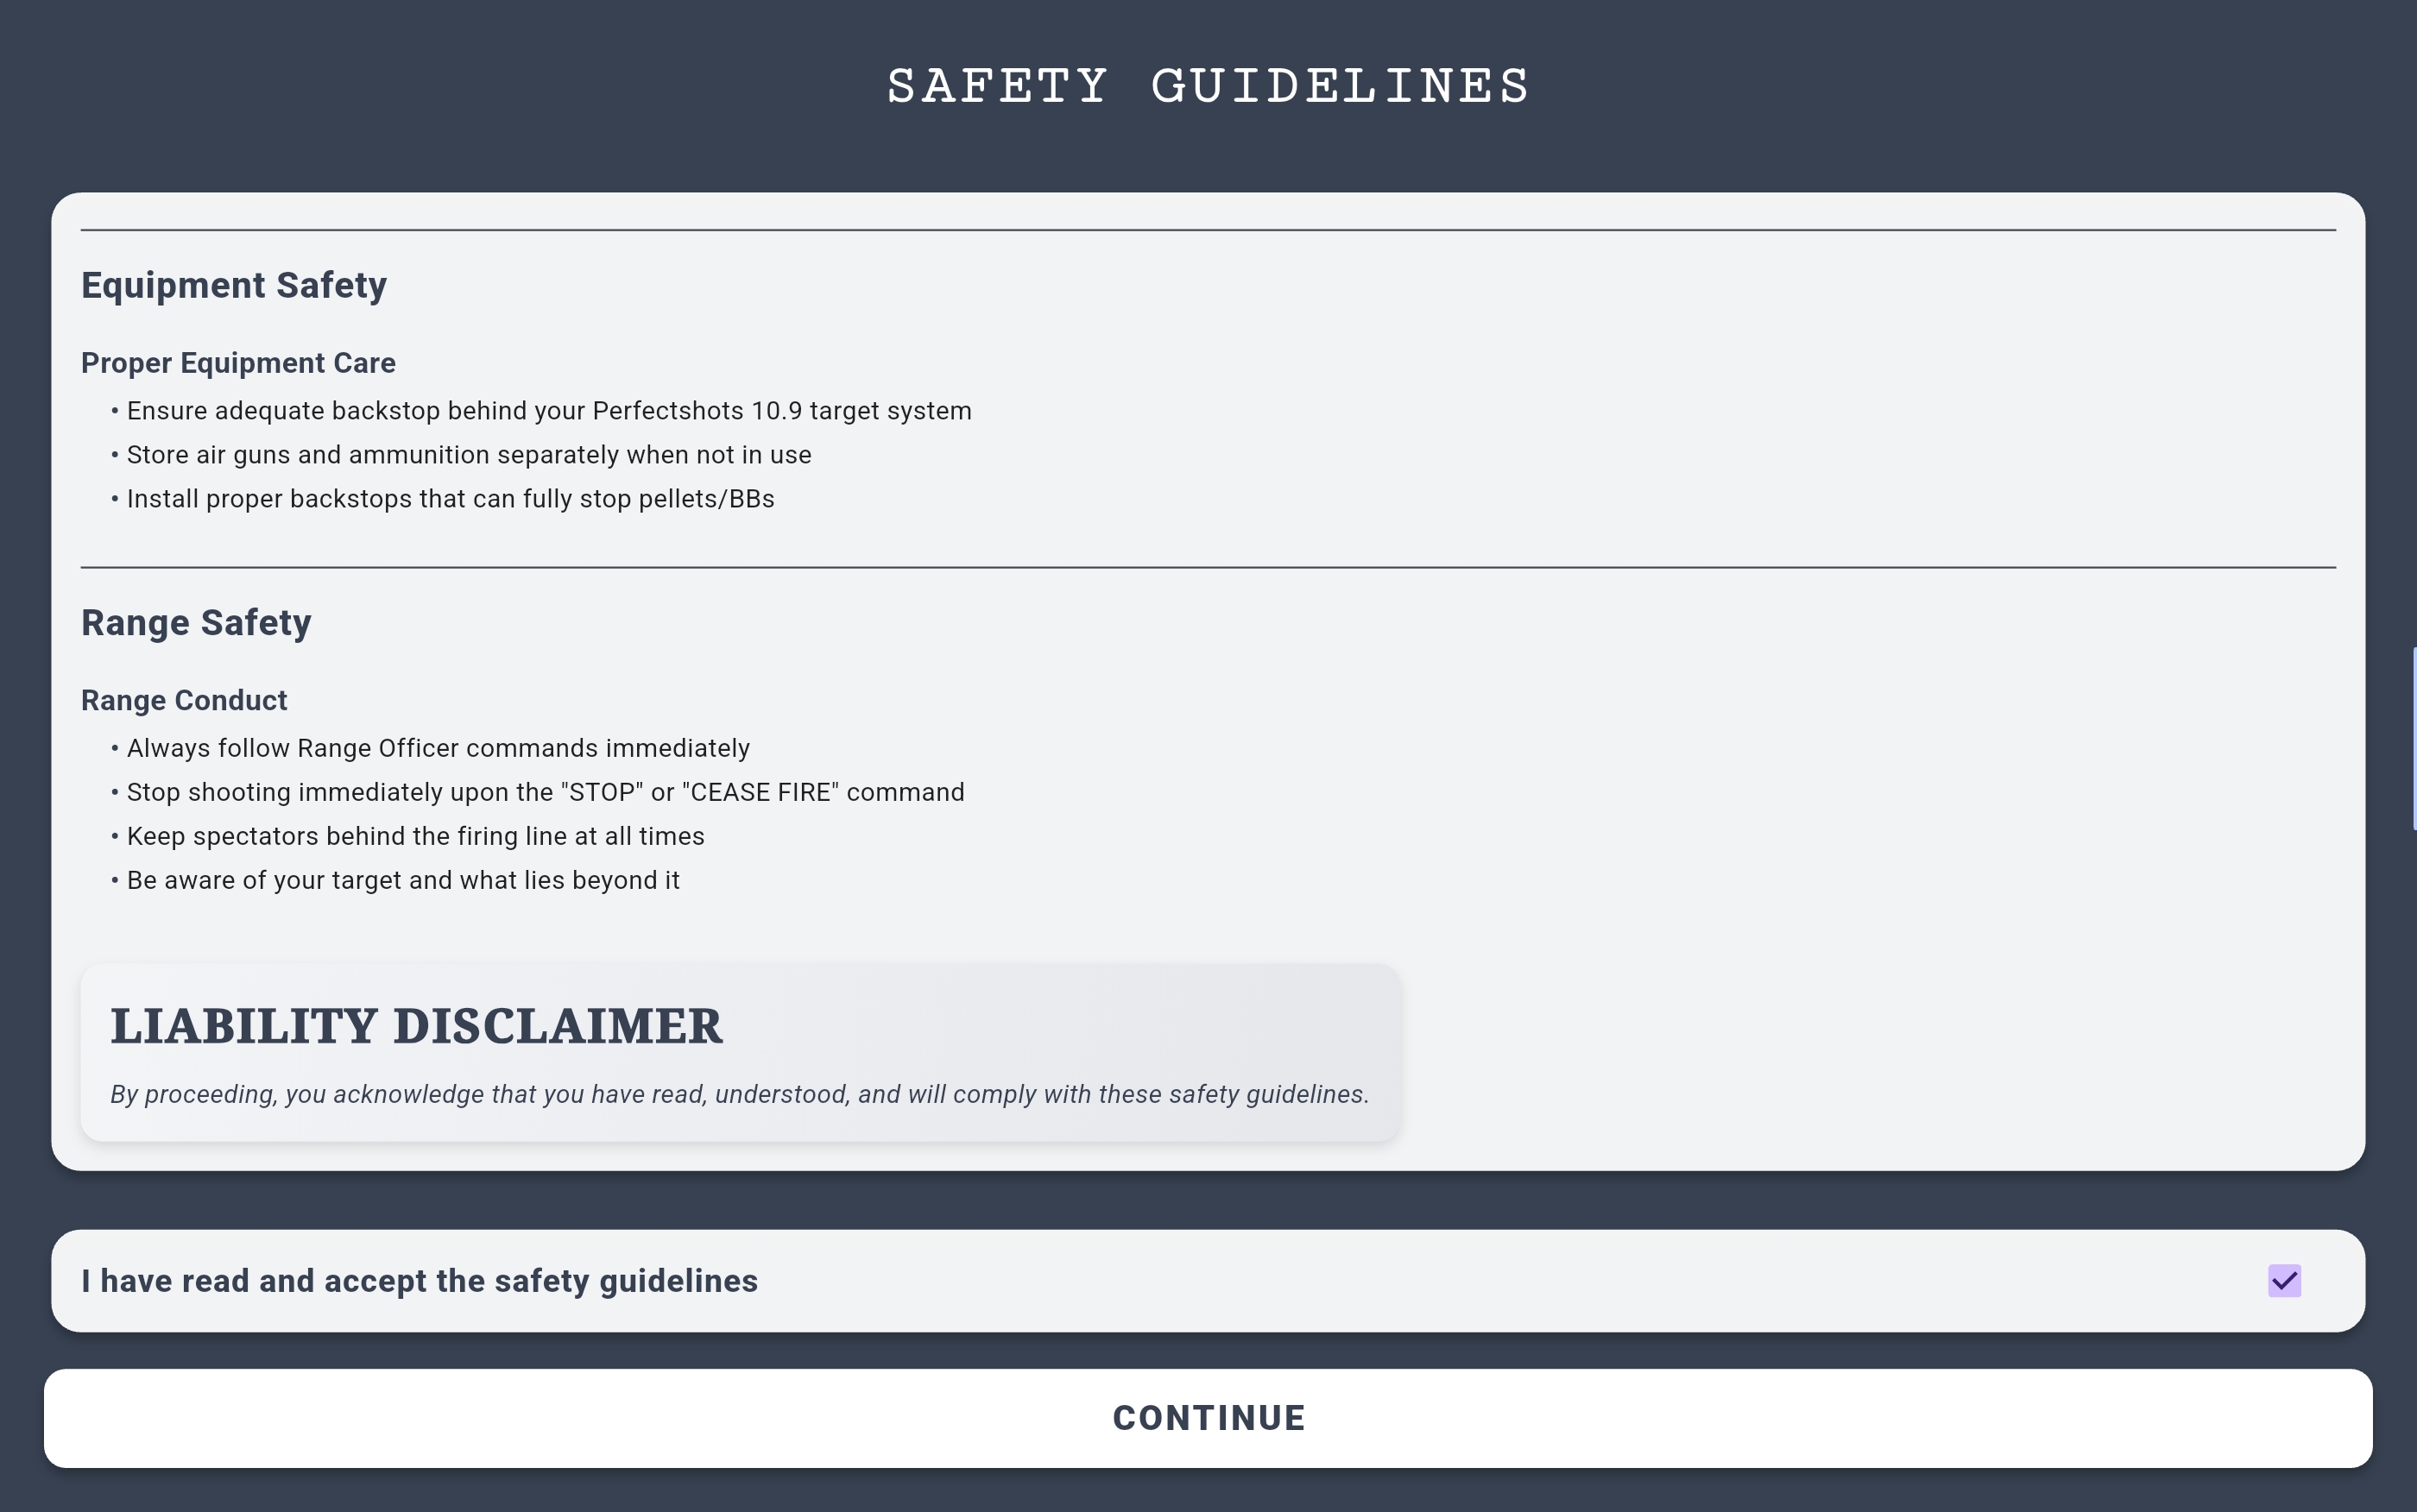Viewport: 2417px width, 1512px height.
Task: Click the Perfectshots 10.9 backstop bullet
Action: (549, 411)
